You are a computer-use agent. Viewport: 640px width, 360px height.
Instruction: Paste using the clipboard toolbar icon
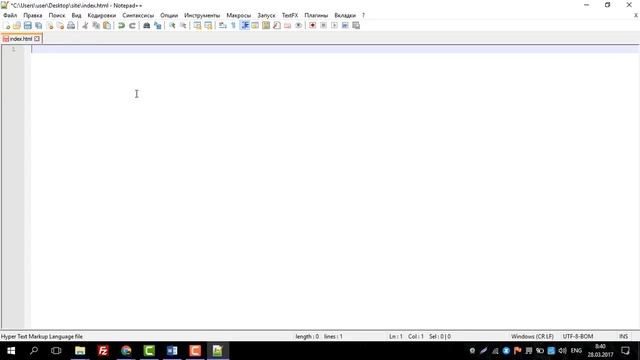coord(107,25)
